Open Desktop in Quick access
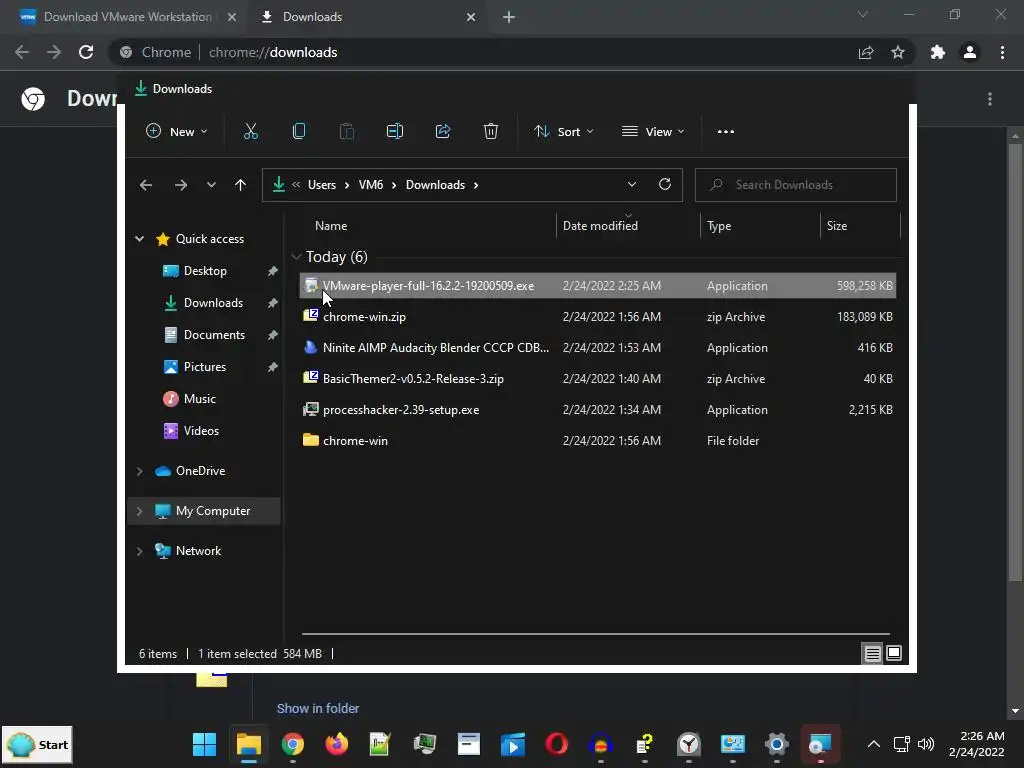This screenshot has height=768, width=1024. (205, 271)
